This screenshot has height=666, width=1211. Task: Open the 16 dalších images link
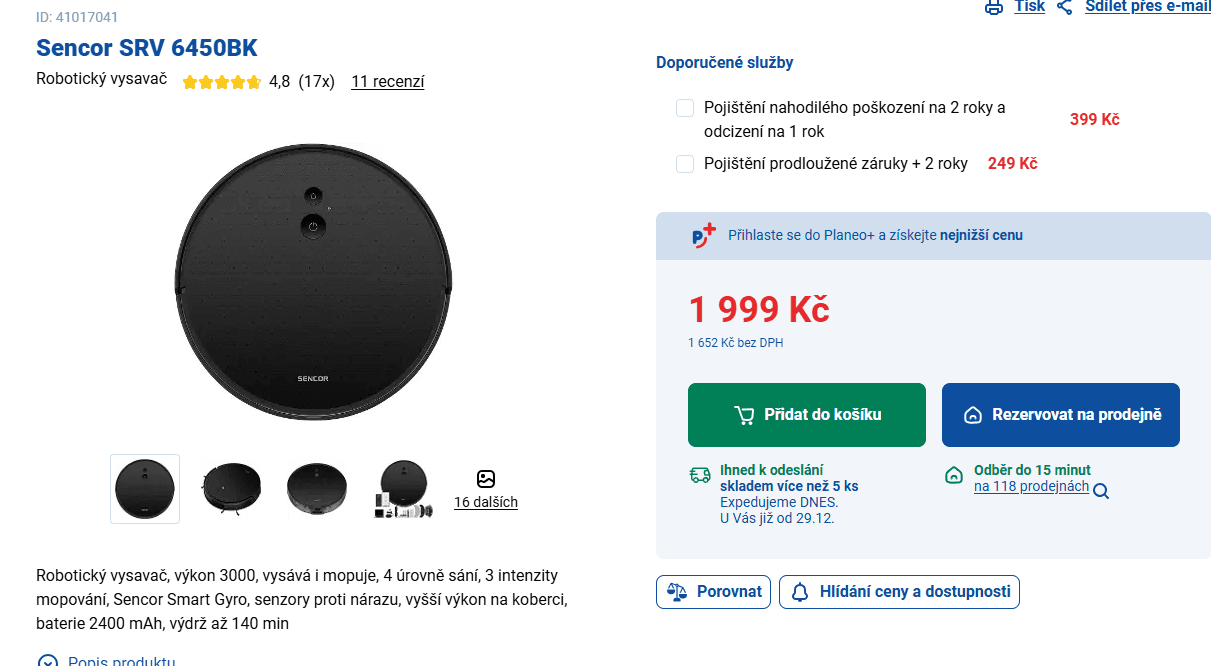click(486, 502)
